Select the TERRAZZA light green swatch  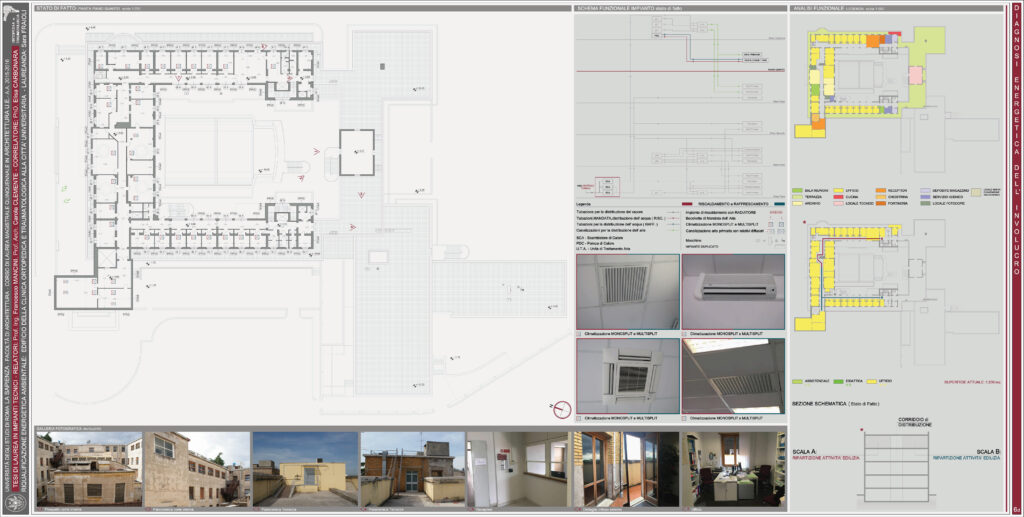(797, 196)
